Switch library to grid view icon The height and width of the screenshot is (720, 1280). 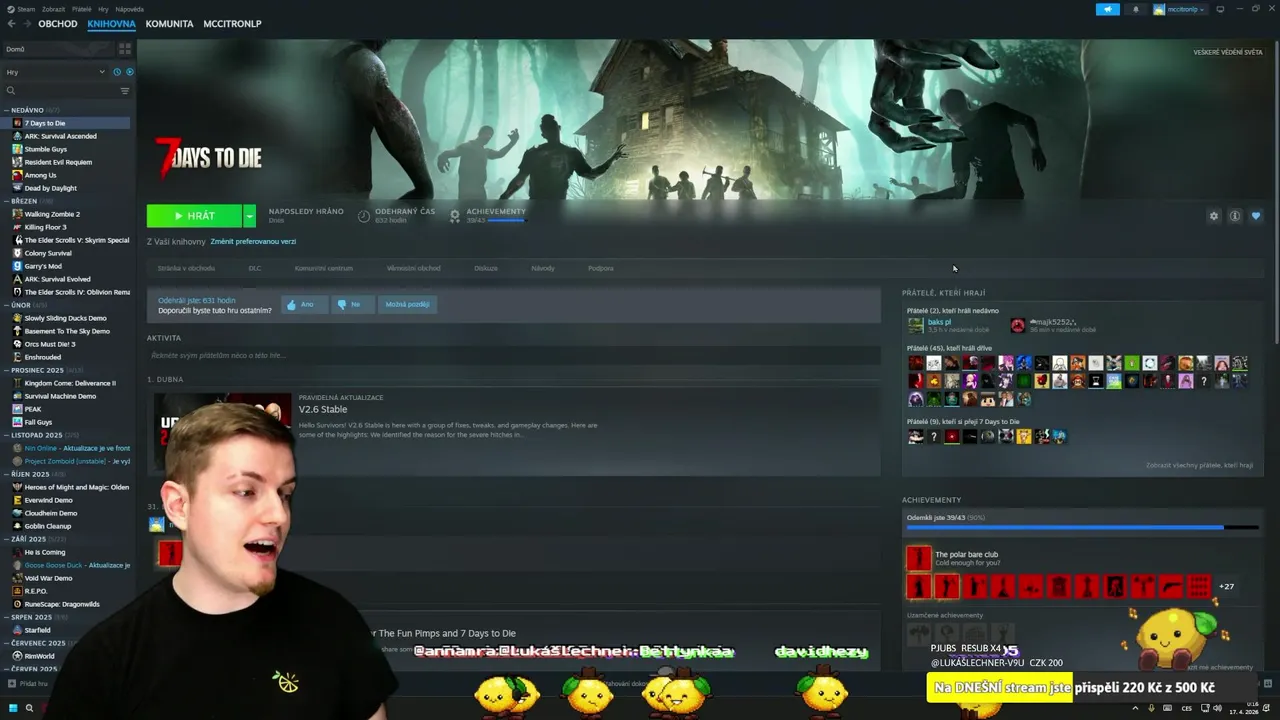pyautogui.click(x=125, y=49)
